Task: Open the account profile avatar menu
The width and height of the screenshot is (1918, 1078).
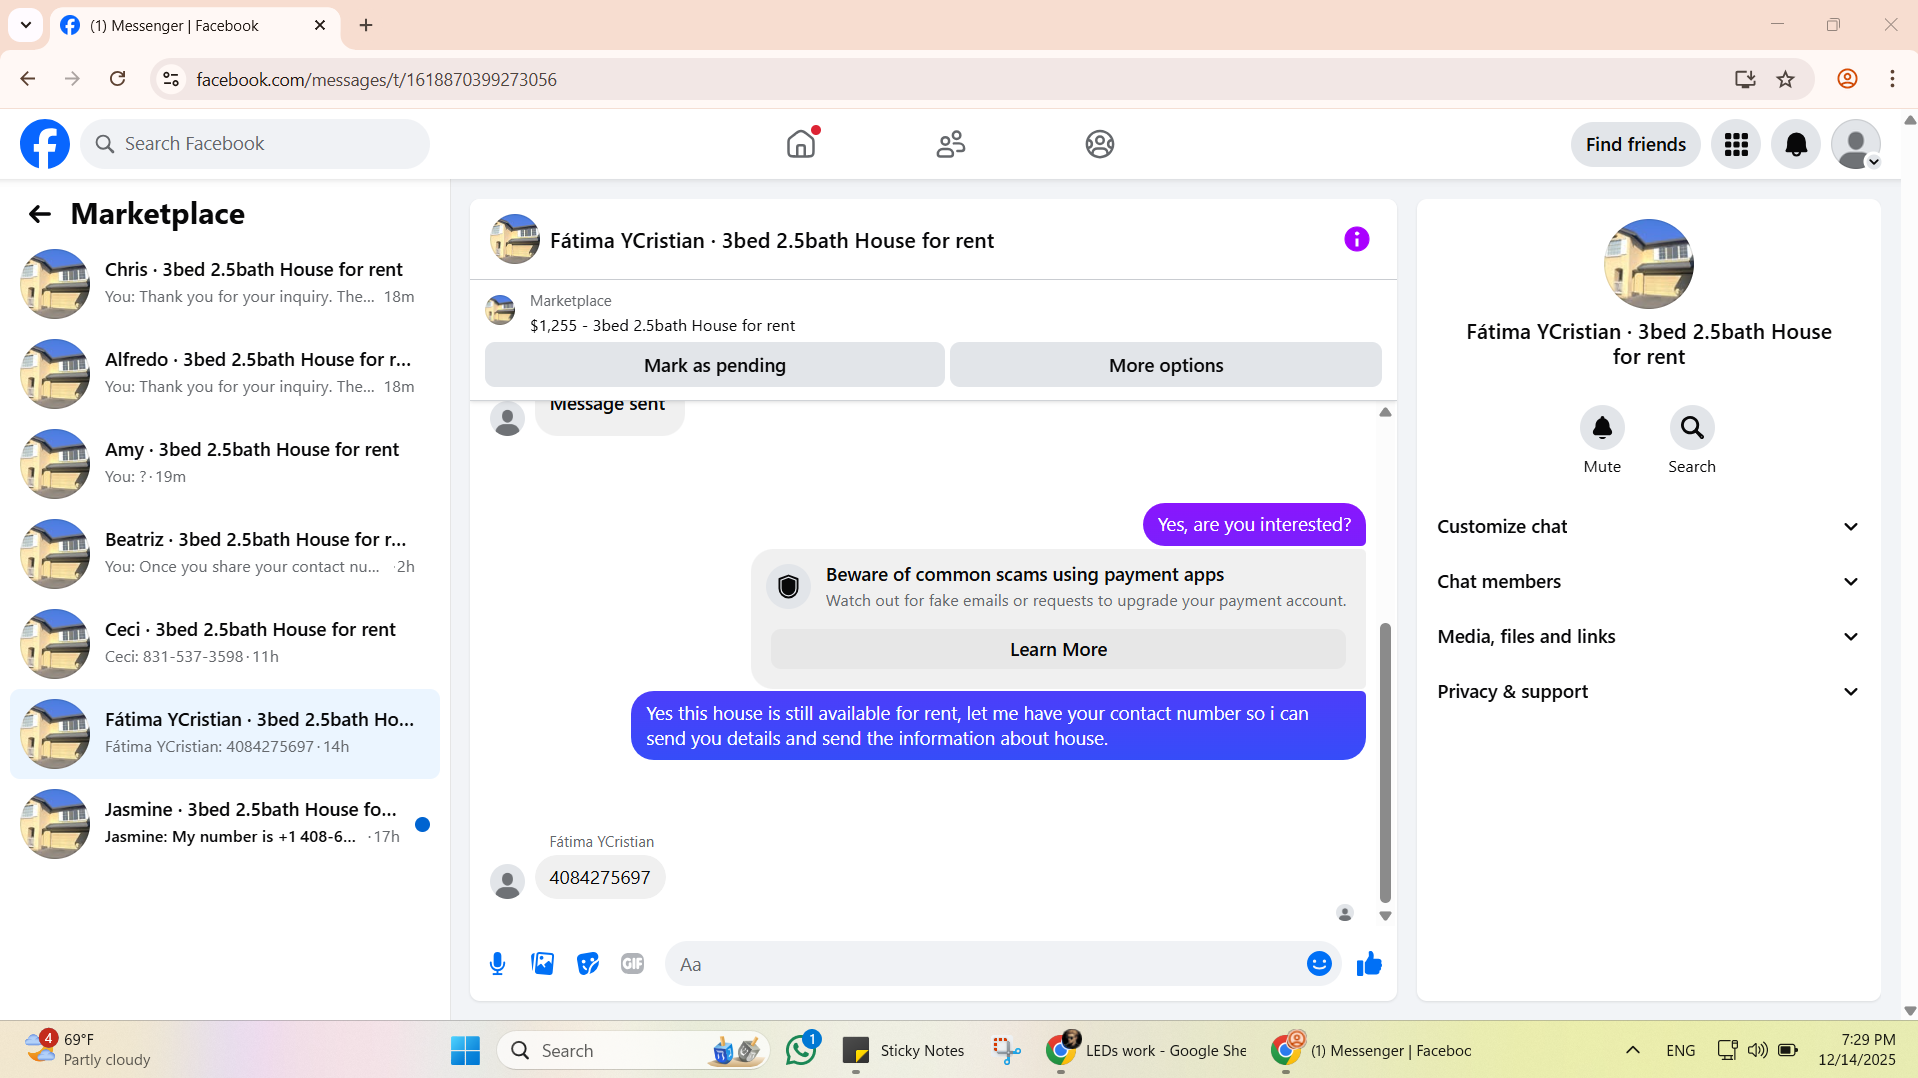Action: (x=1856, y=145)
